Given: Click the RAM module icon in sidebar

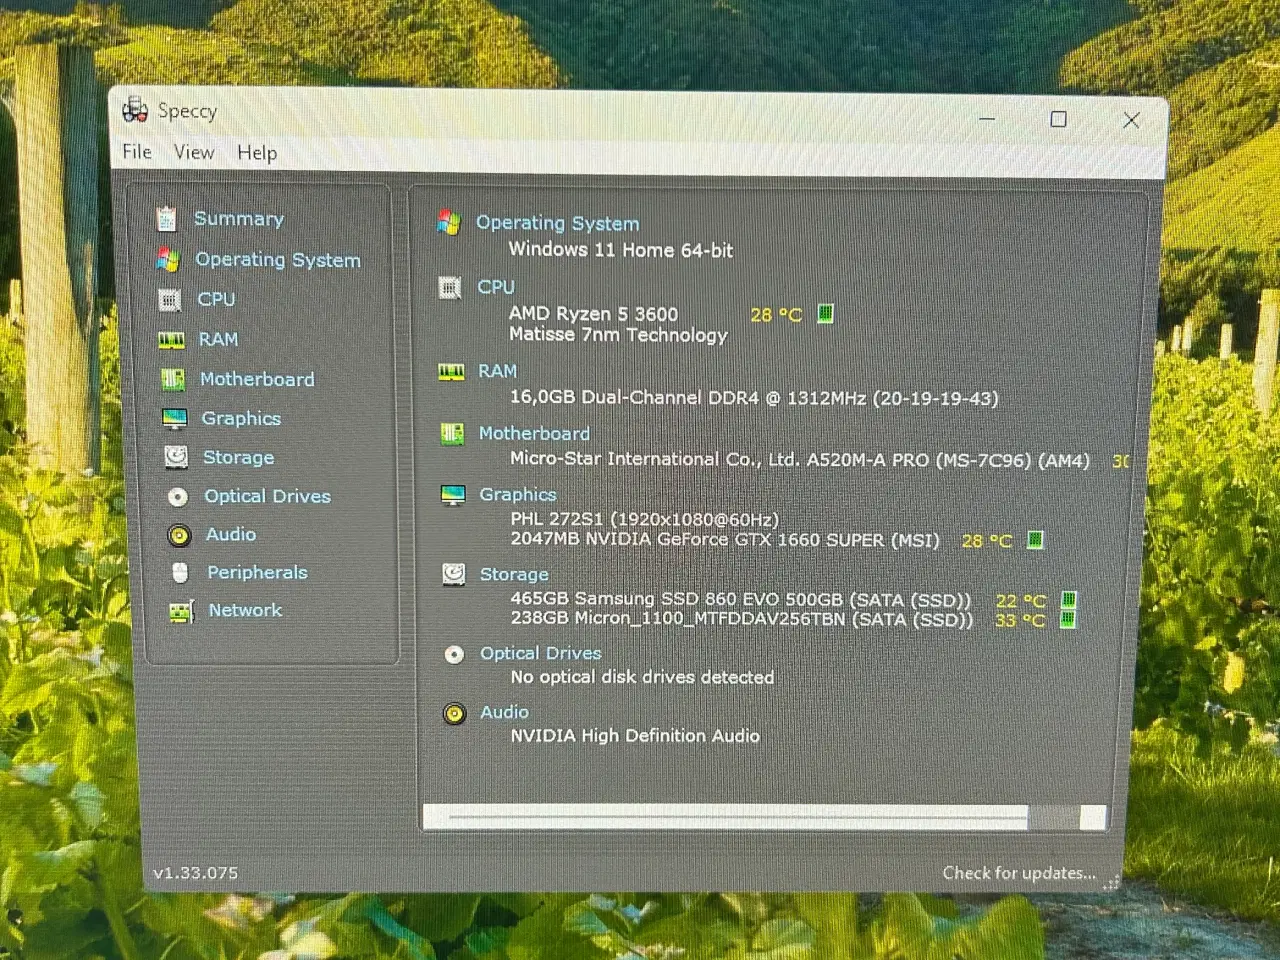Looking at the screenshot, I should point(171,340).
